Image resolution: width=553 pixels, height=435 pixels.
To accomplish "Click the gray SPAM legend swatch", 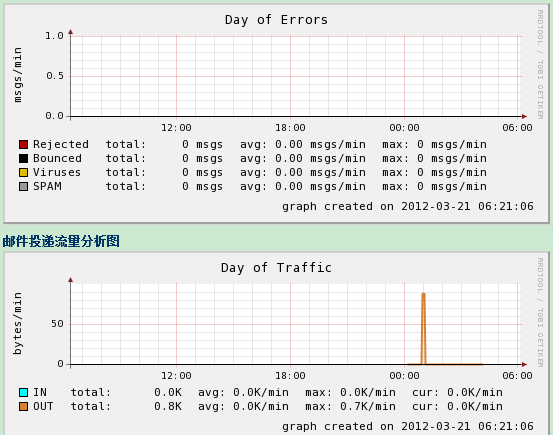I will (x=23, y=186).
